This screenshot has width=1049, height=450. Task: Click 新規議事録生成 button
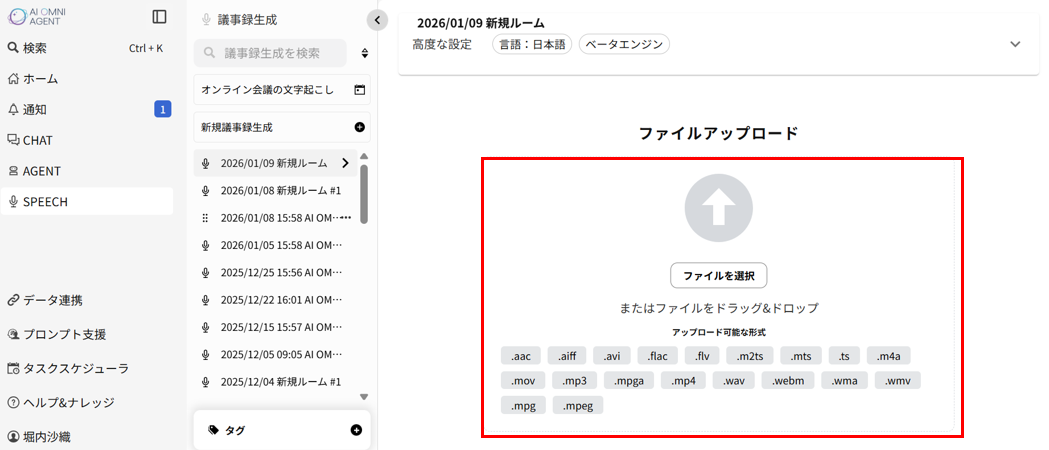282,127
